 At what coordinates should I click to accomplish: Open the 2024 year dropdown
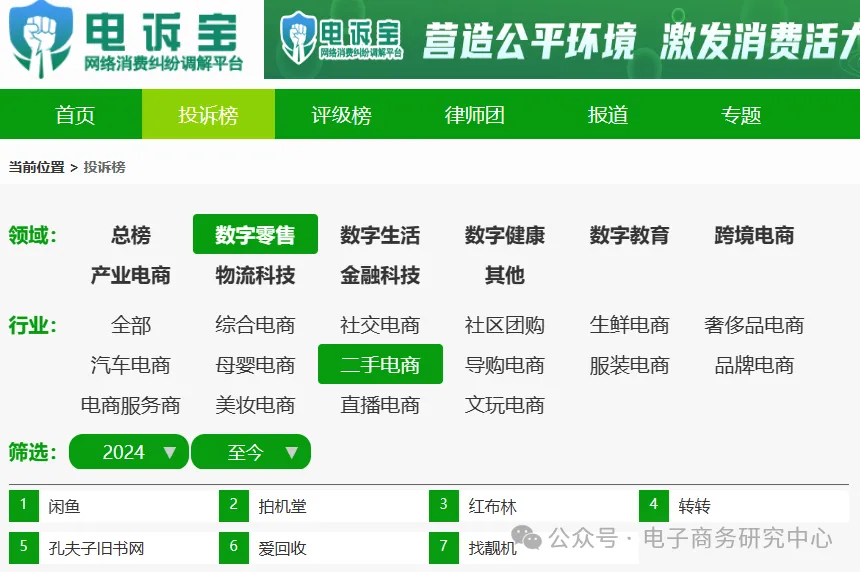pos(129,452)
